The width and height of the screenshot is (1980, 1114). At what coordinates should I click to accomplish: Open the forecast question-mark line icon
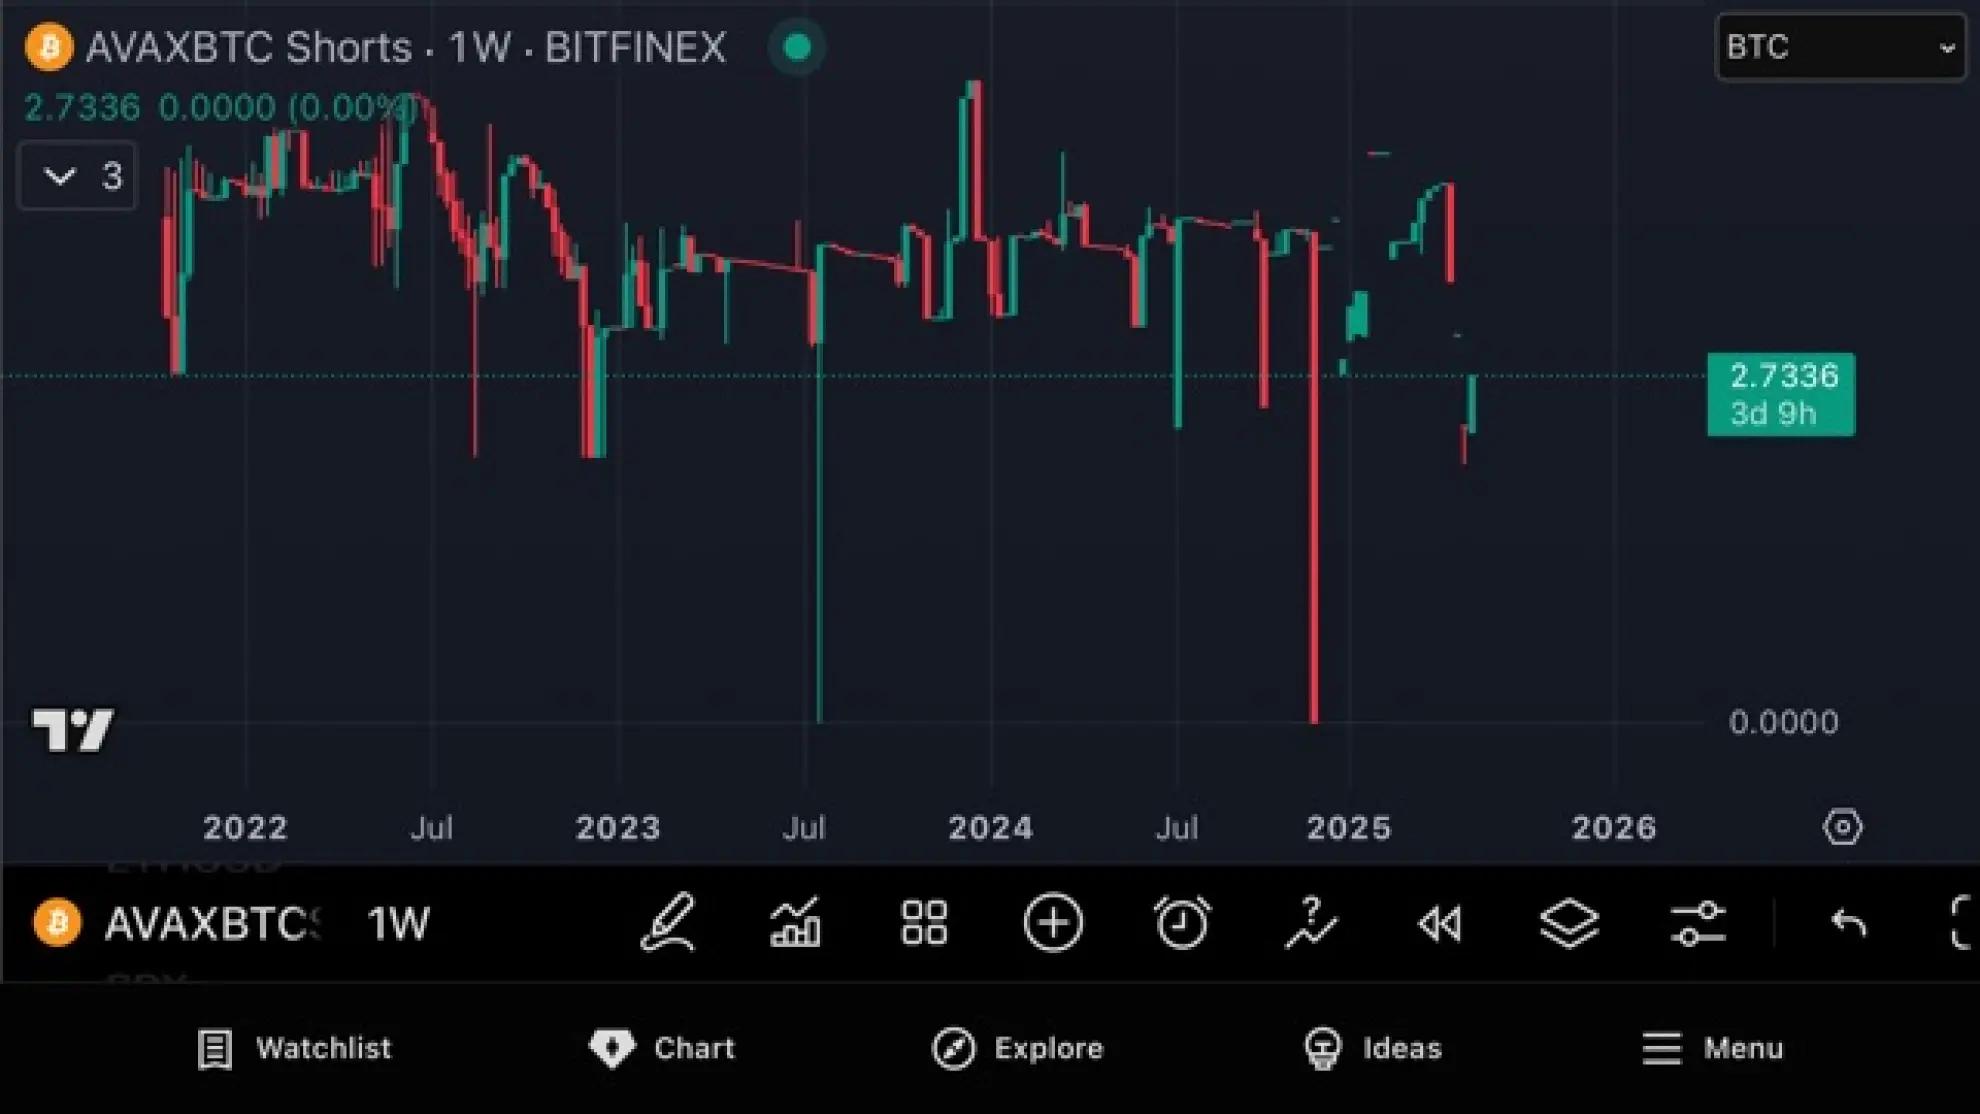(x=1310, y=922)
